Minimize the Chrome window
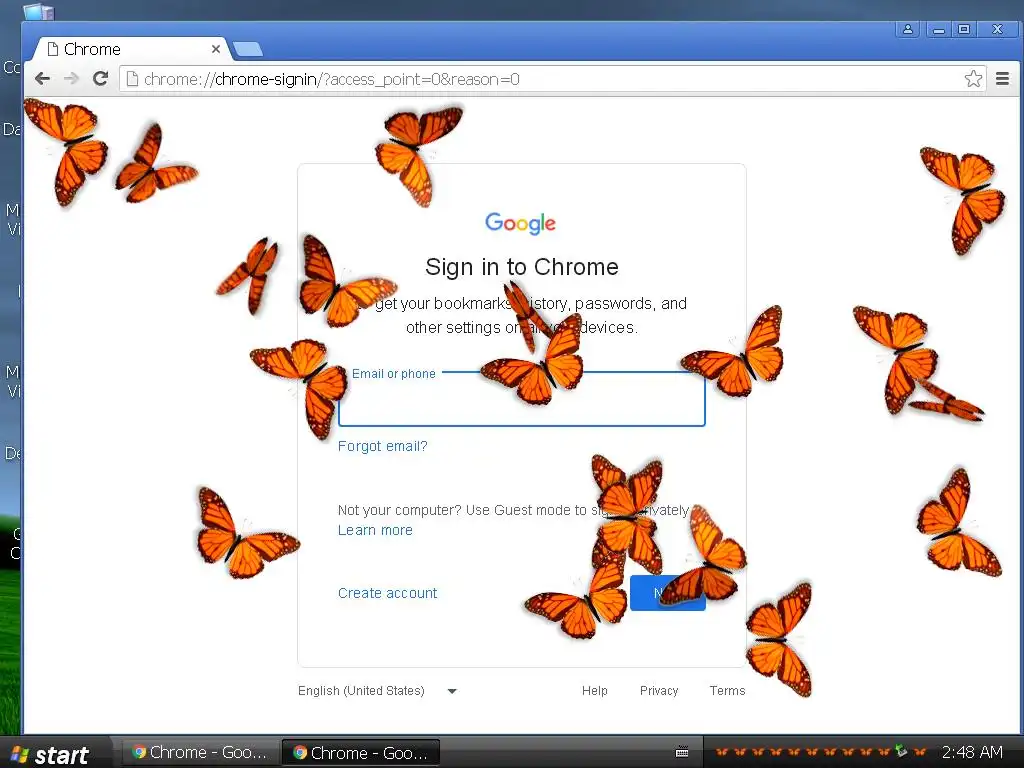Viewport: 1024px width, 768px height. pyautogui.click(x=939, y=29)
